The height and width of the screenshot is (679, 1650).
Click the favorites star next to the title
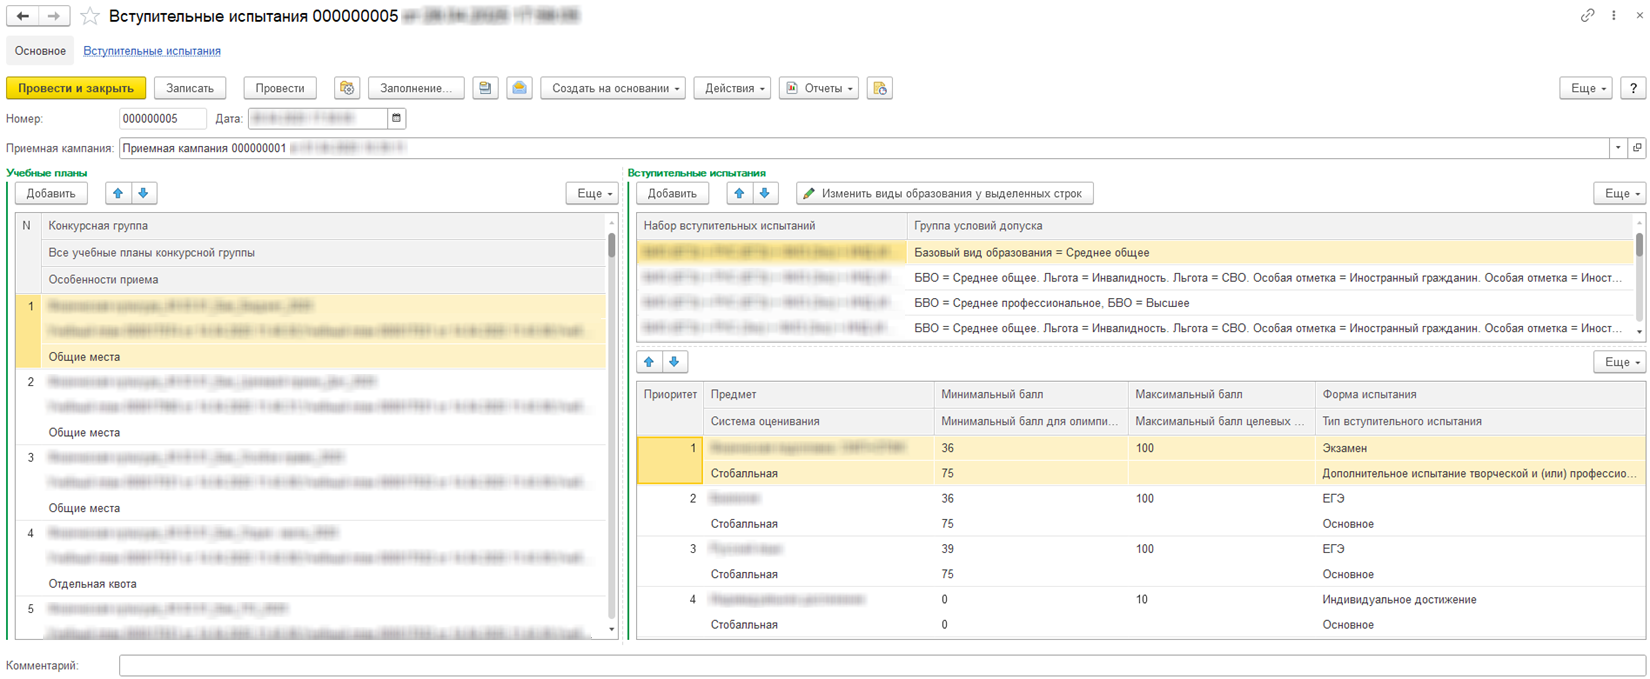pos(90,16)
